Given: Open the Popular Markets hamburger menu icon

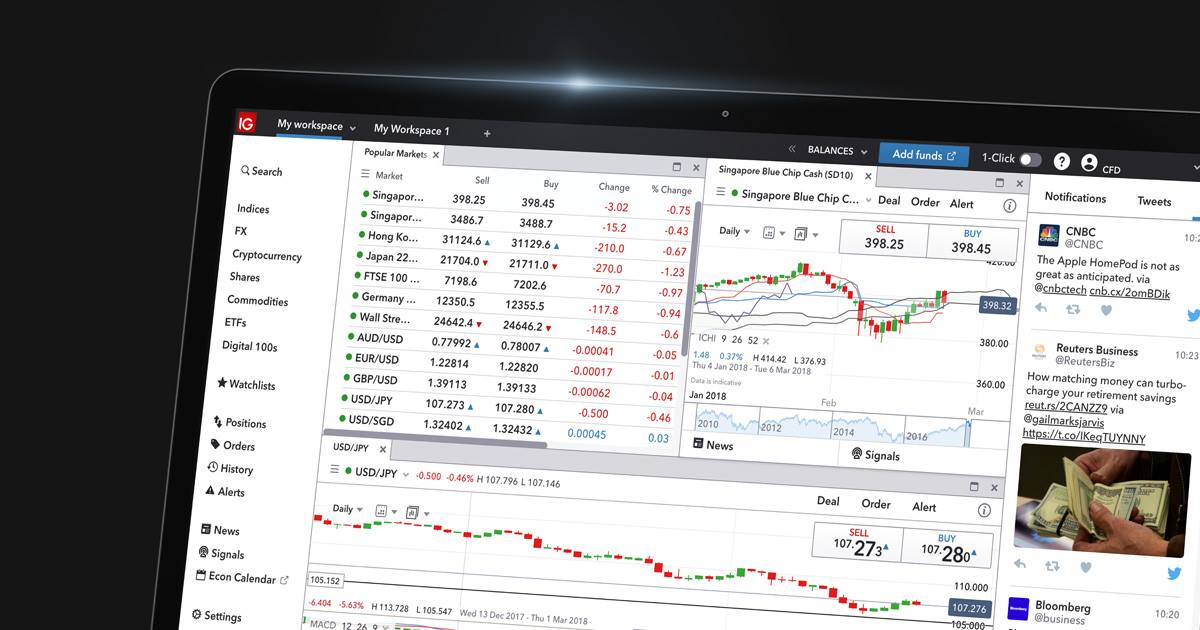Looking at the screenshot, I should click(x=366, y=174).
